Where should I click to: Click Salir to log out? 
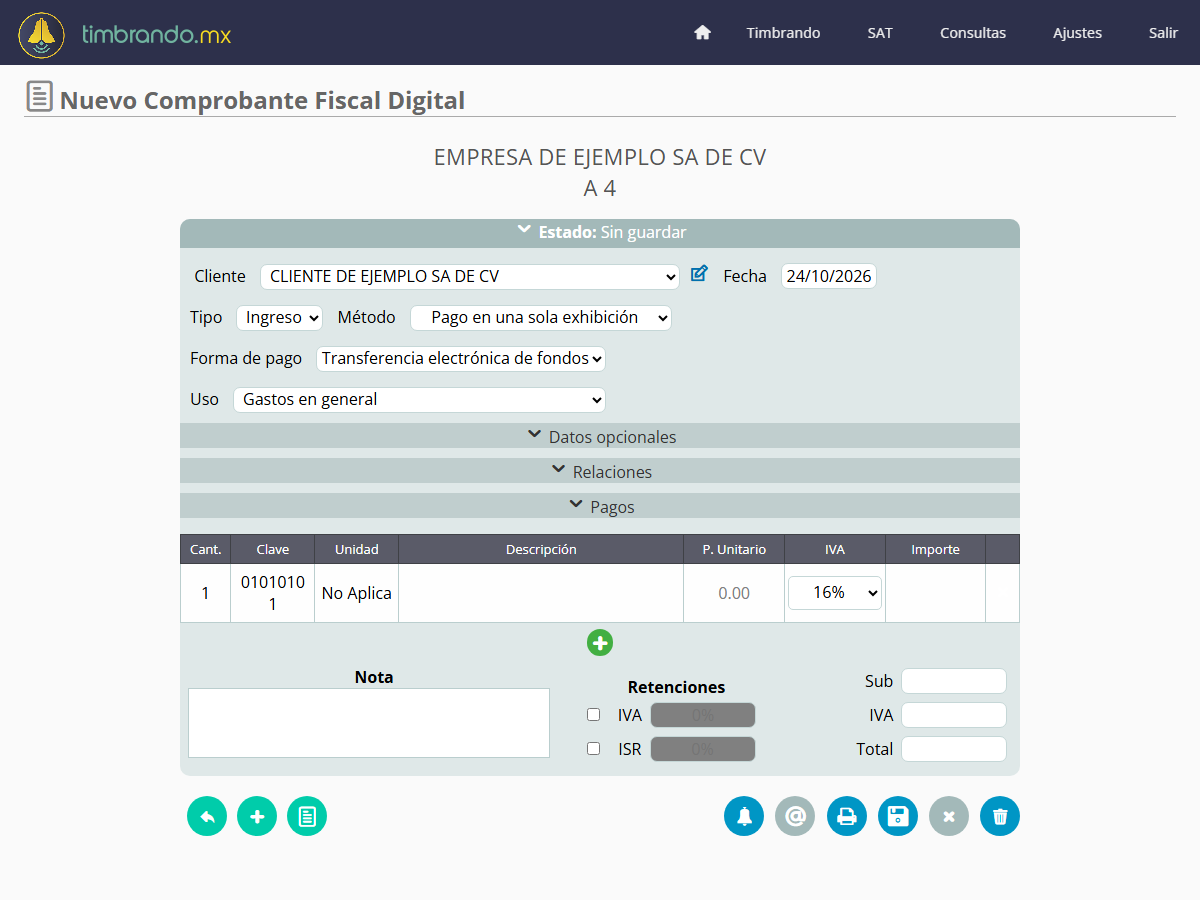(x=1163, y=33)
